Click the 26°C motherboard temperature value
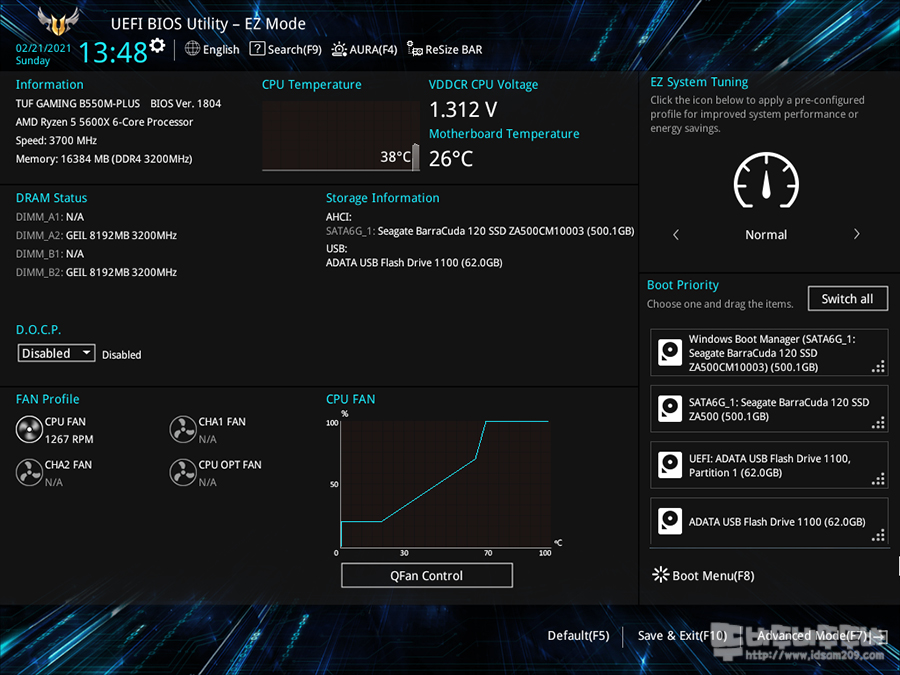 (451, 158)
